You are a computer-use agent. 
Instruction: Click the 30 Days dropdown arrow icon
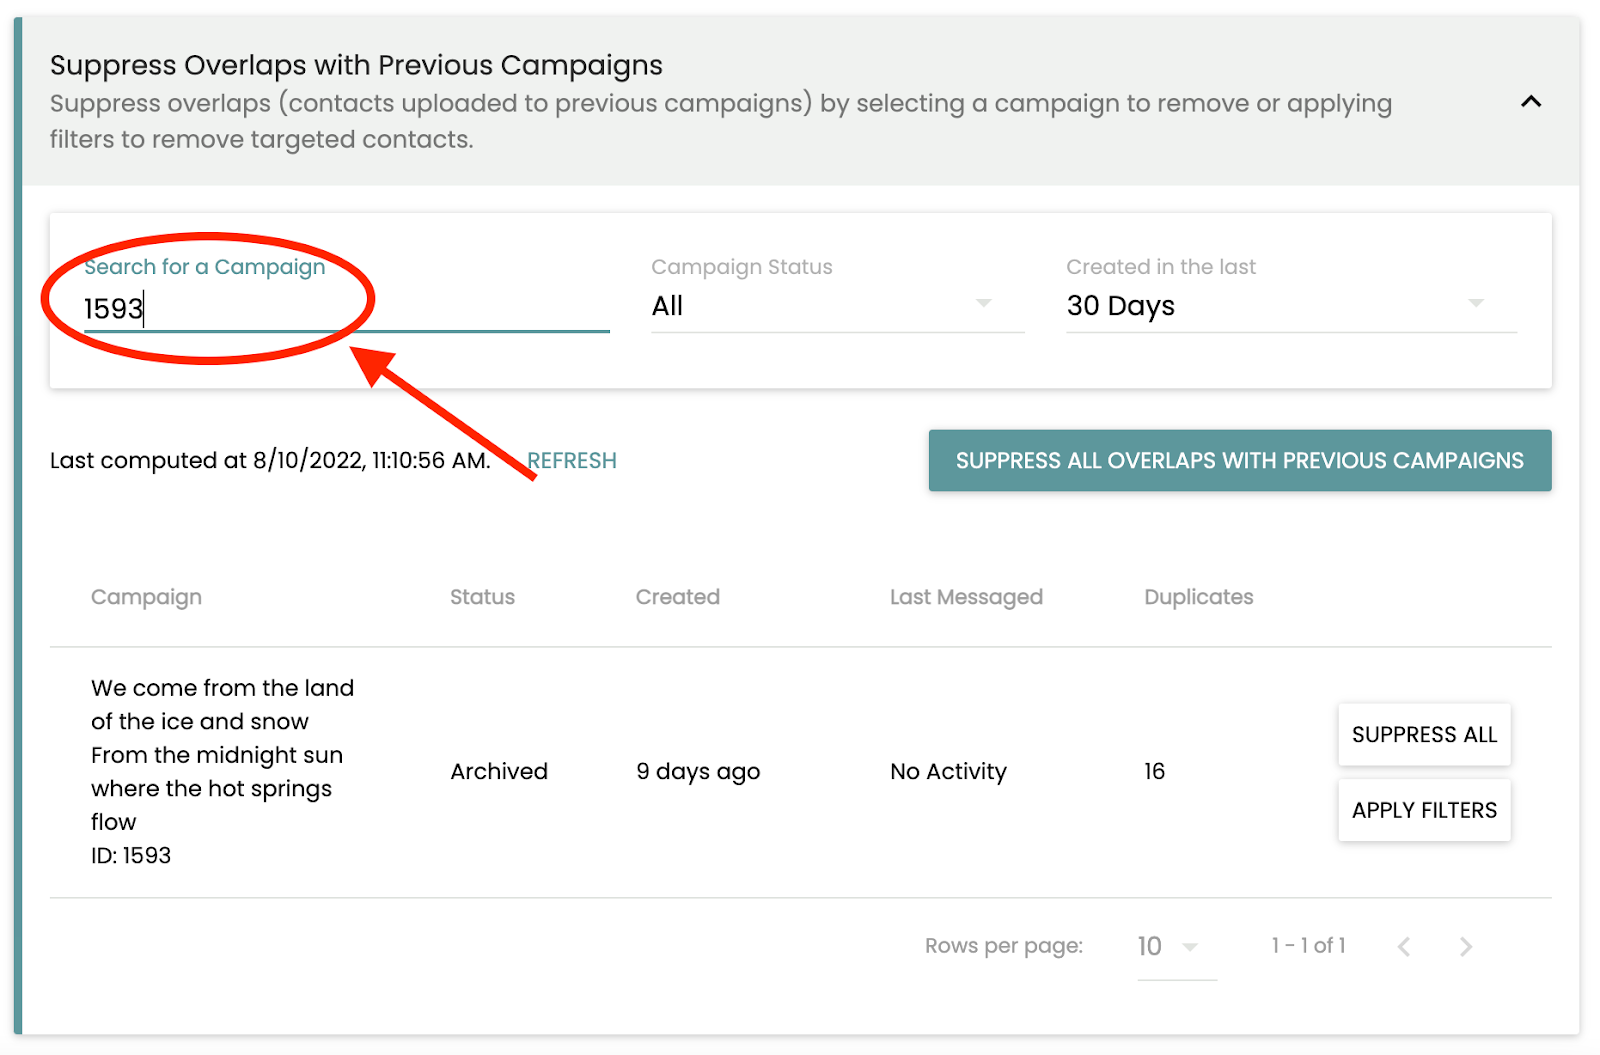[x=1476, y=303]
